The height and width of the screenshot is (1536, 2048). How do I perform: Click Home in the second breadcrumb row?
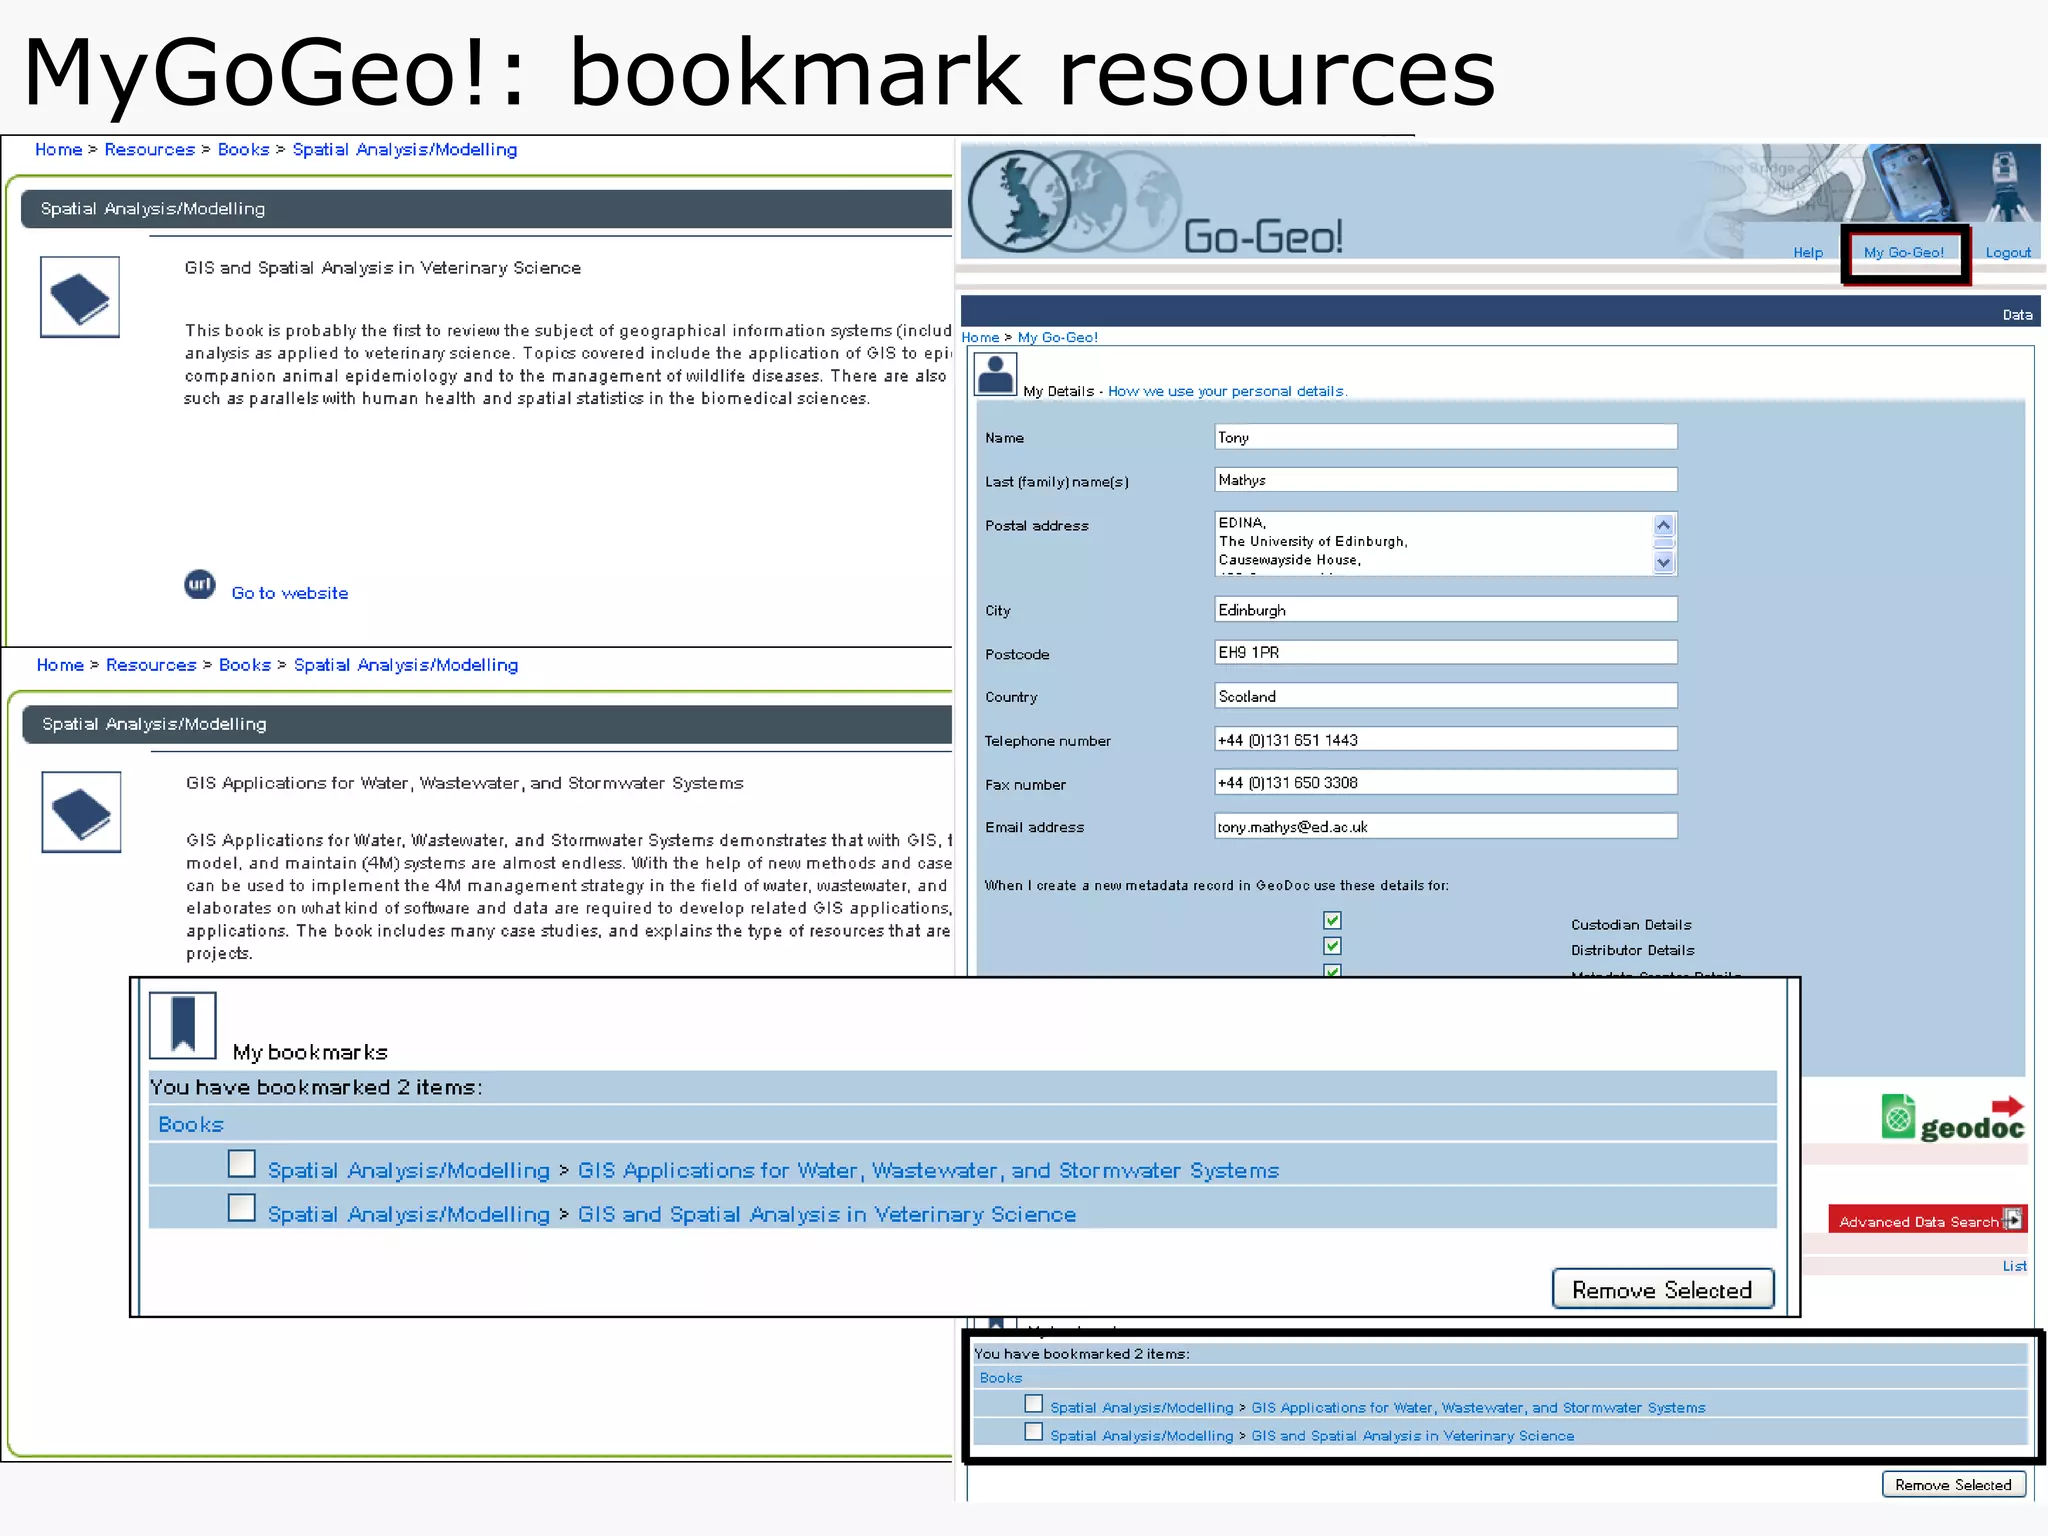pyautogui.click(x=60, y=665)
